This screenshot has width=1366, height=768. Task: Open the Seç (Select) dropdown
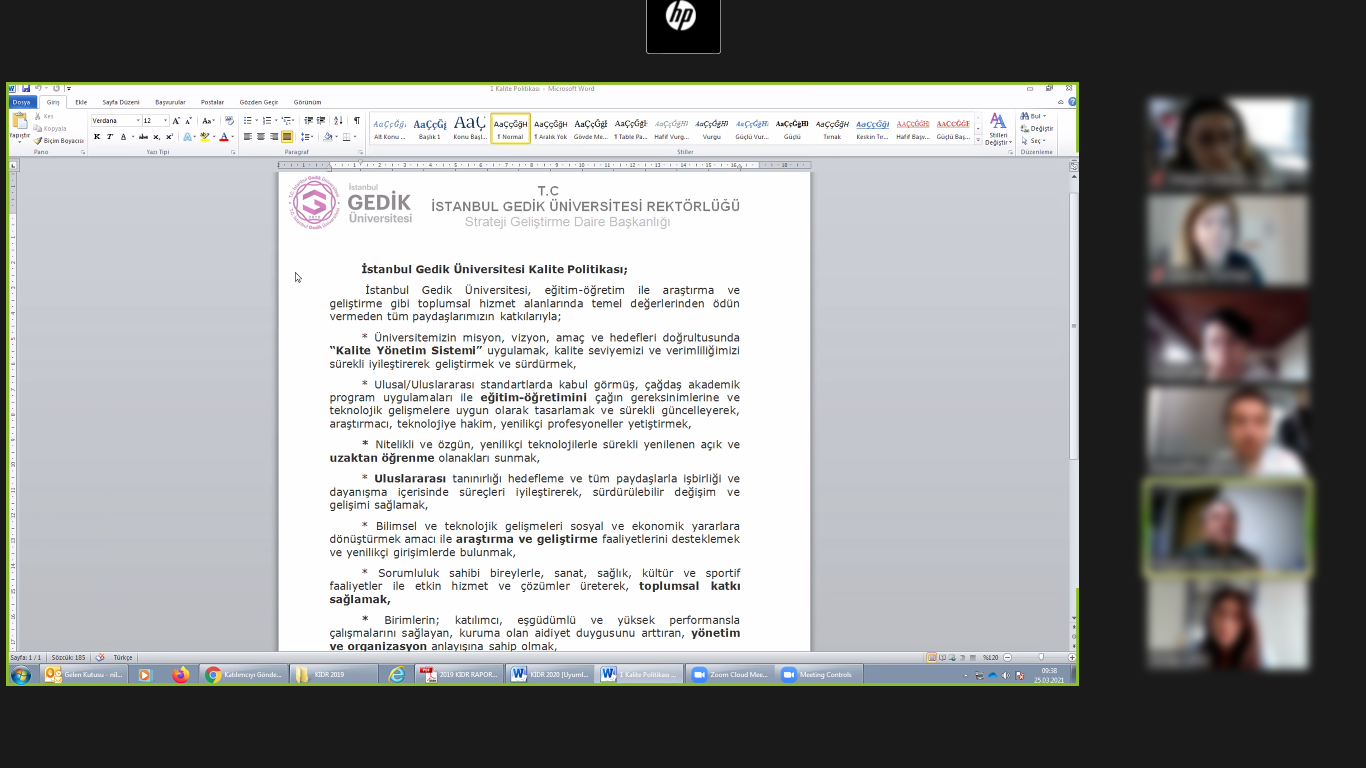(x=1033, y=140)
